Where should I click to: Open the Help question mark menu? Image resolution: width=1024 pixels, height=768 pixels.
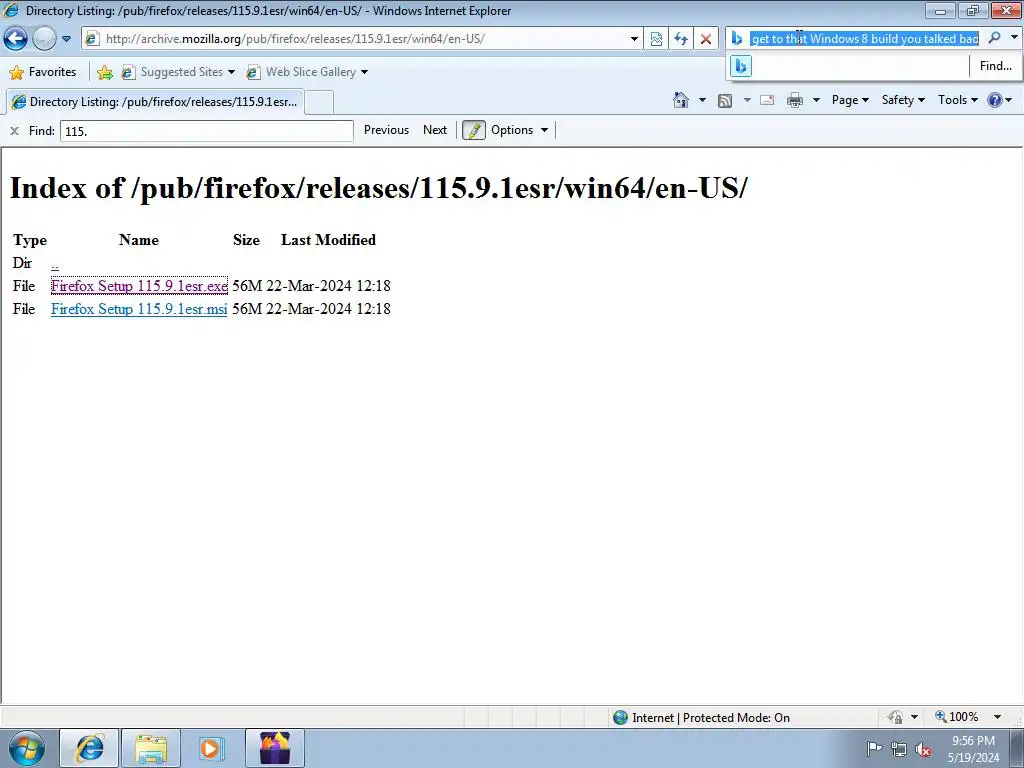pyautogui.click(x=999, y=100)
